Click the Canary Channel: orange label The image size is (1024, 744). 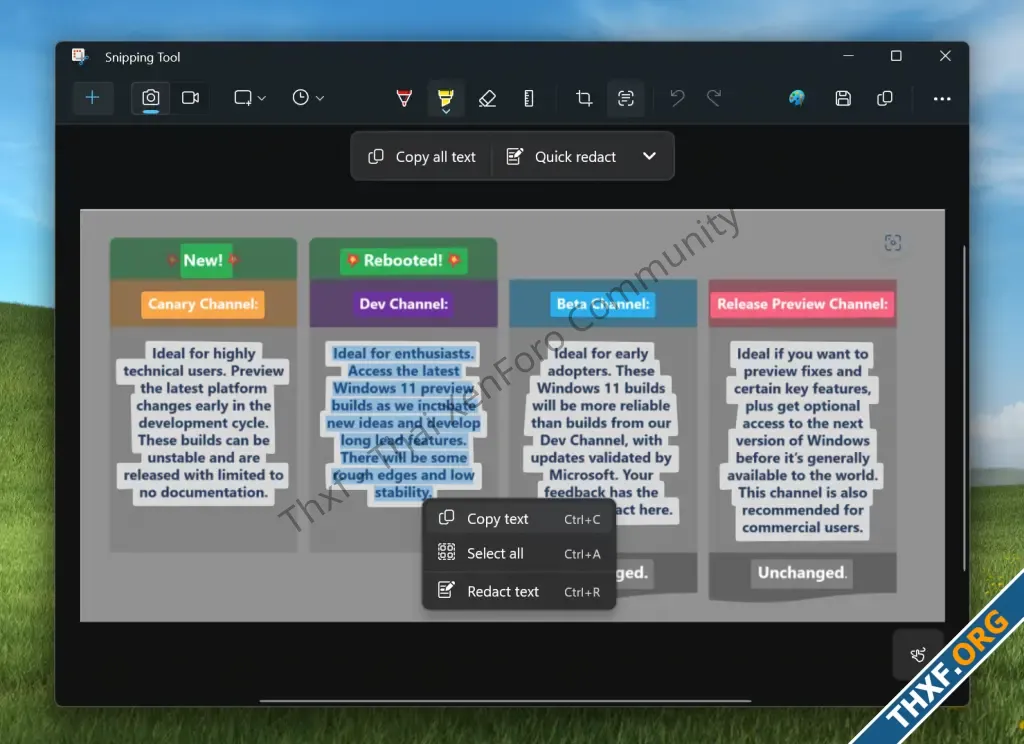[203, 304]
